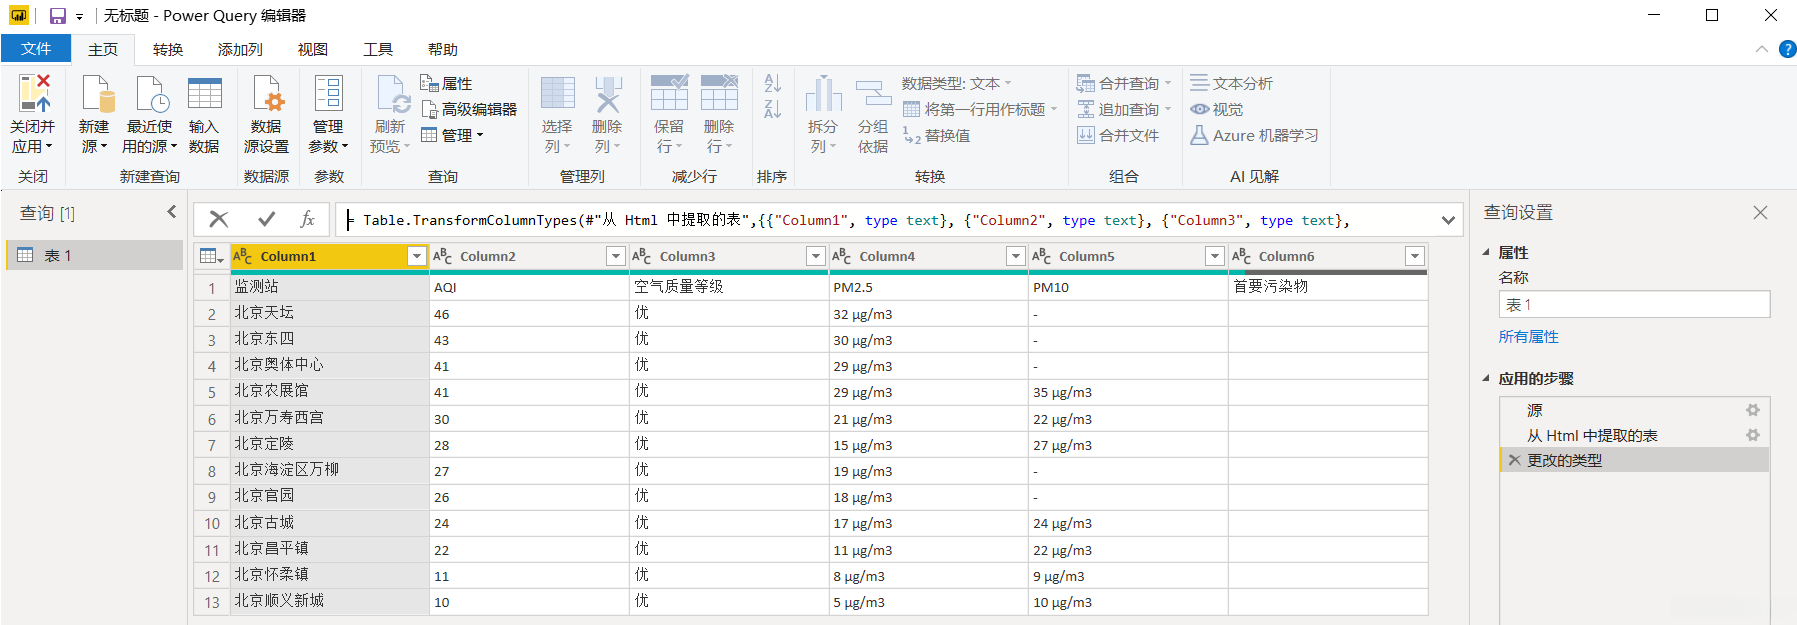Sort ascending with the A-Z icon
The width and height of the screenshot is (1797, 625).
click(772, 83)
